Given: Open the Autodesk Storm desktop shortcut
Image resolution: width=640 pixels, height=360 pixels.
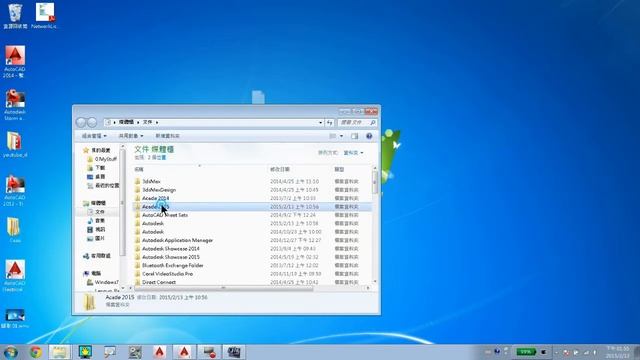Looking at the screenshot, I should tap(15, 105).
